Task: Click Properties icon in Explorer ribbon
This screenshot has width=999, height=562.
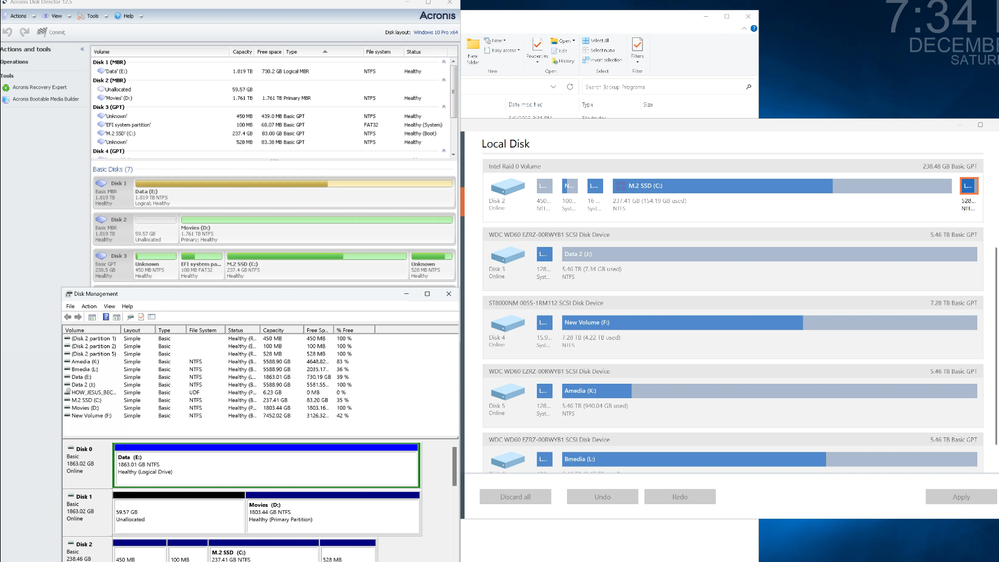Action: pos(537,49)
